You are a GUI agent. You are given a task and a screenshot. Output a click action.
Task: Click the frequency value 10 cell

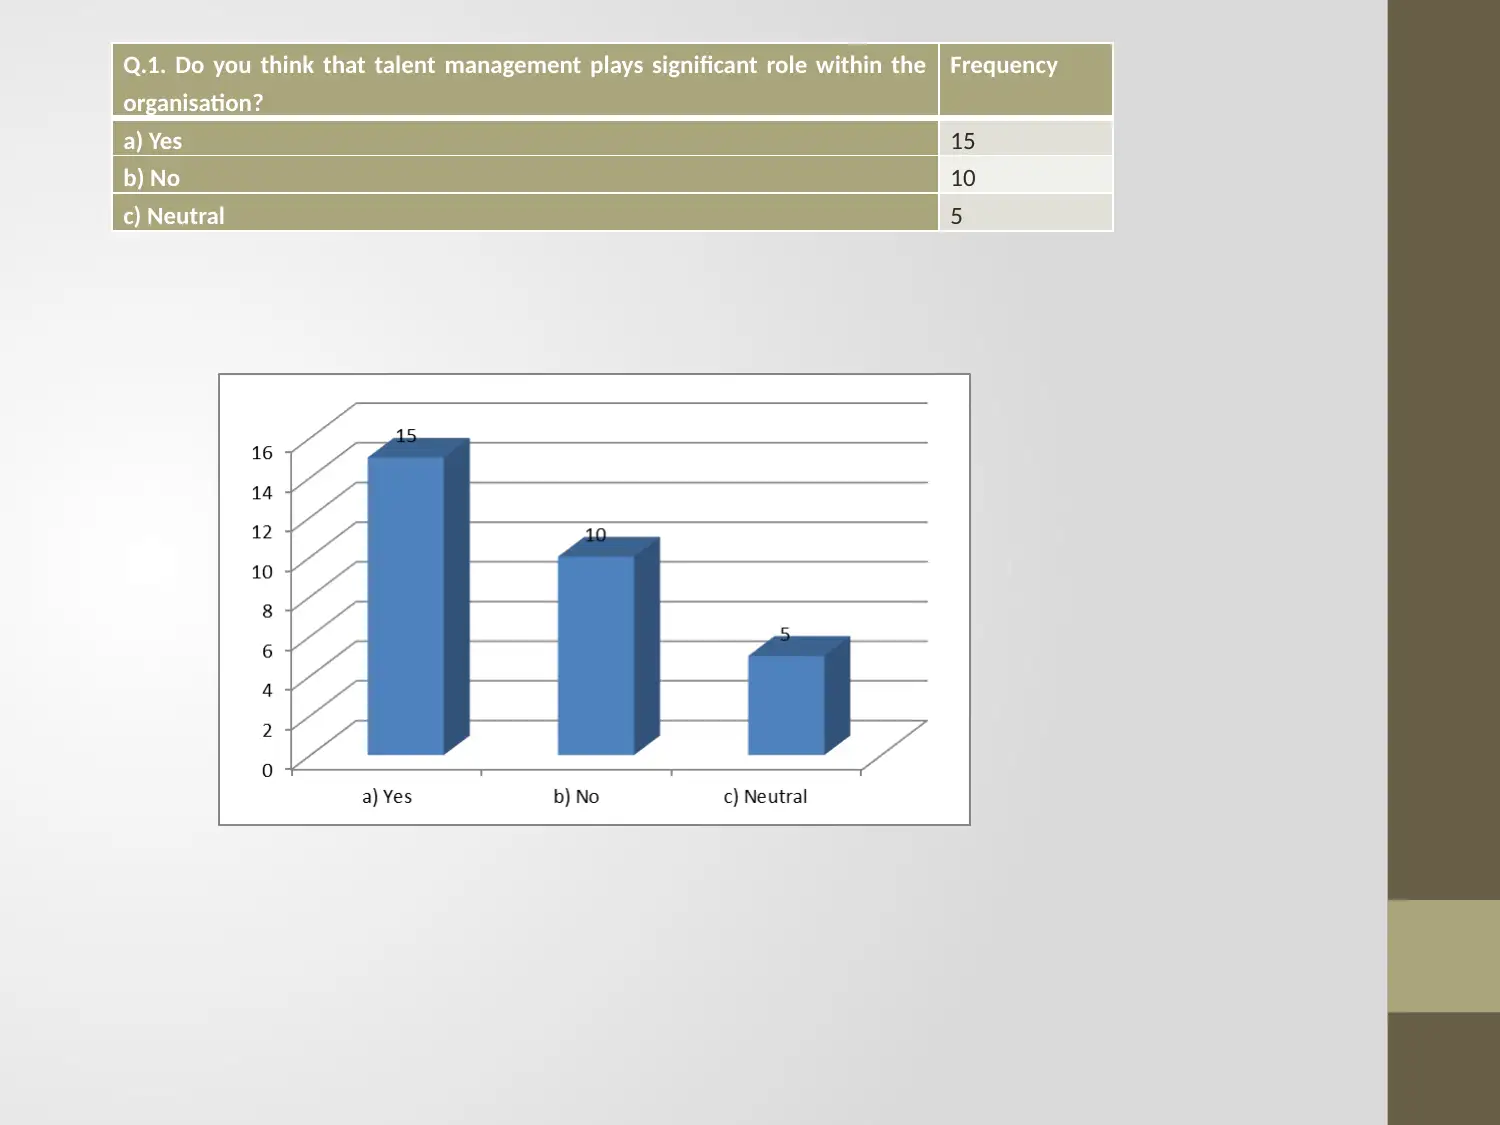click(x=1026, y=175)
